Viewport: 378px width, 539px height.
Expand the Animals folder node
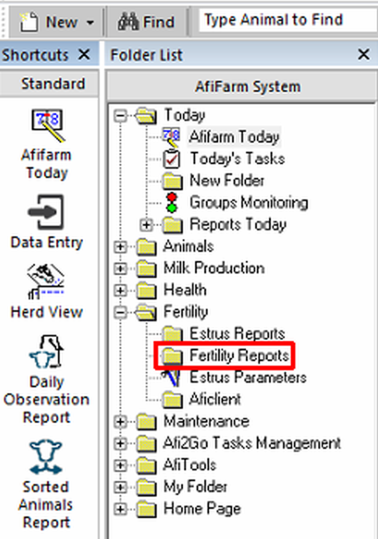[x=120, y=246]
